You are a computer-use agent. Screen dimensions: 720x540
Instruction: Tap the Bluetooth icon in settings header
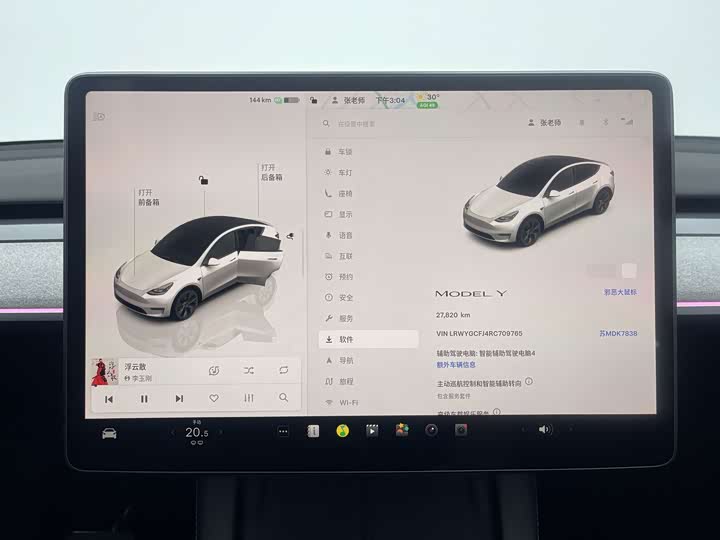[606, 122]
